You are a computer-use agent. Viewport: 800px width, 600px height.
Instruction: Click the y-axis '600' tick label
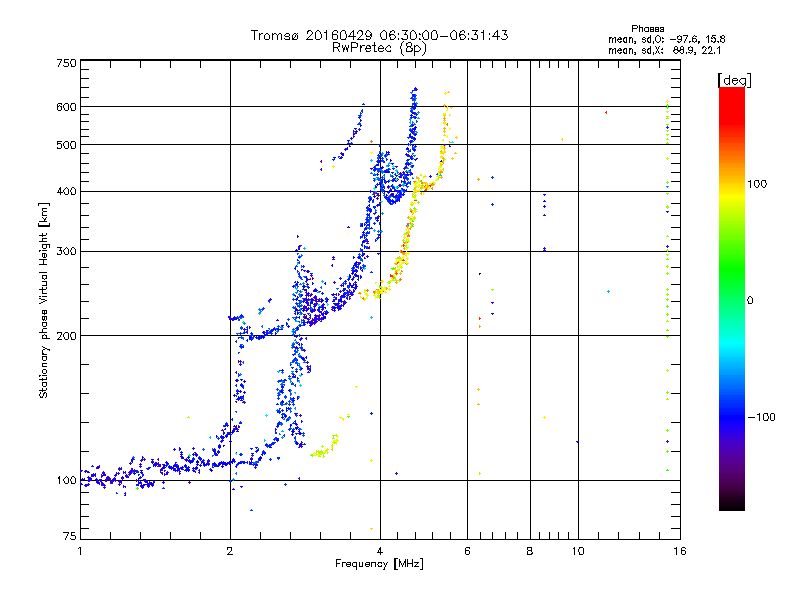point(66,107)
